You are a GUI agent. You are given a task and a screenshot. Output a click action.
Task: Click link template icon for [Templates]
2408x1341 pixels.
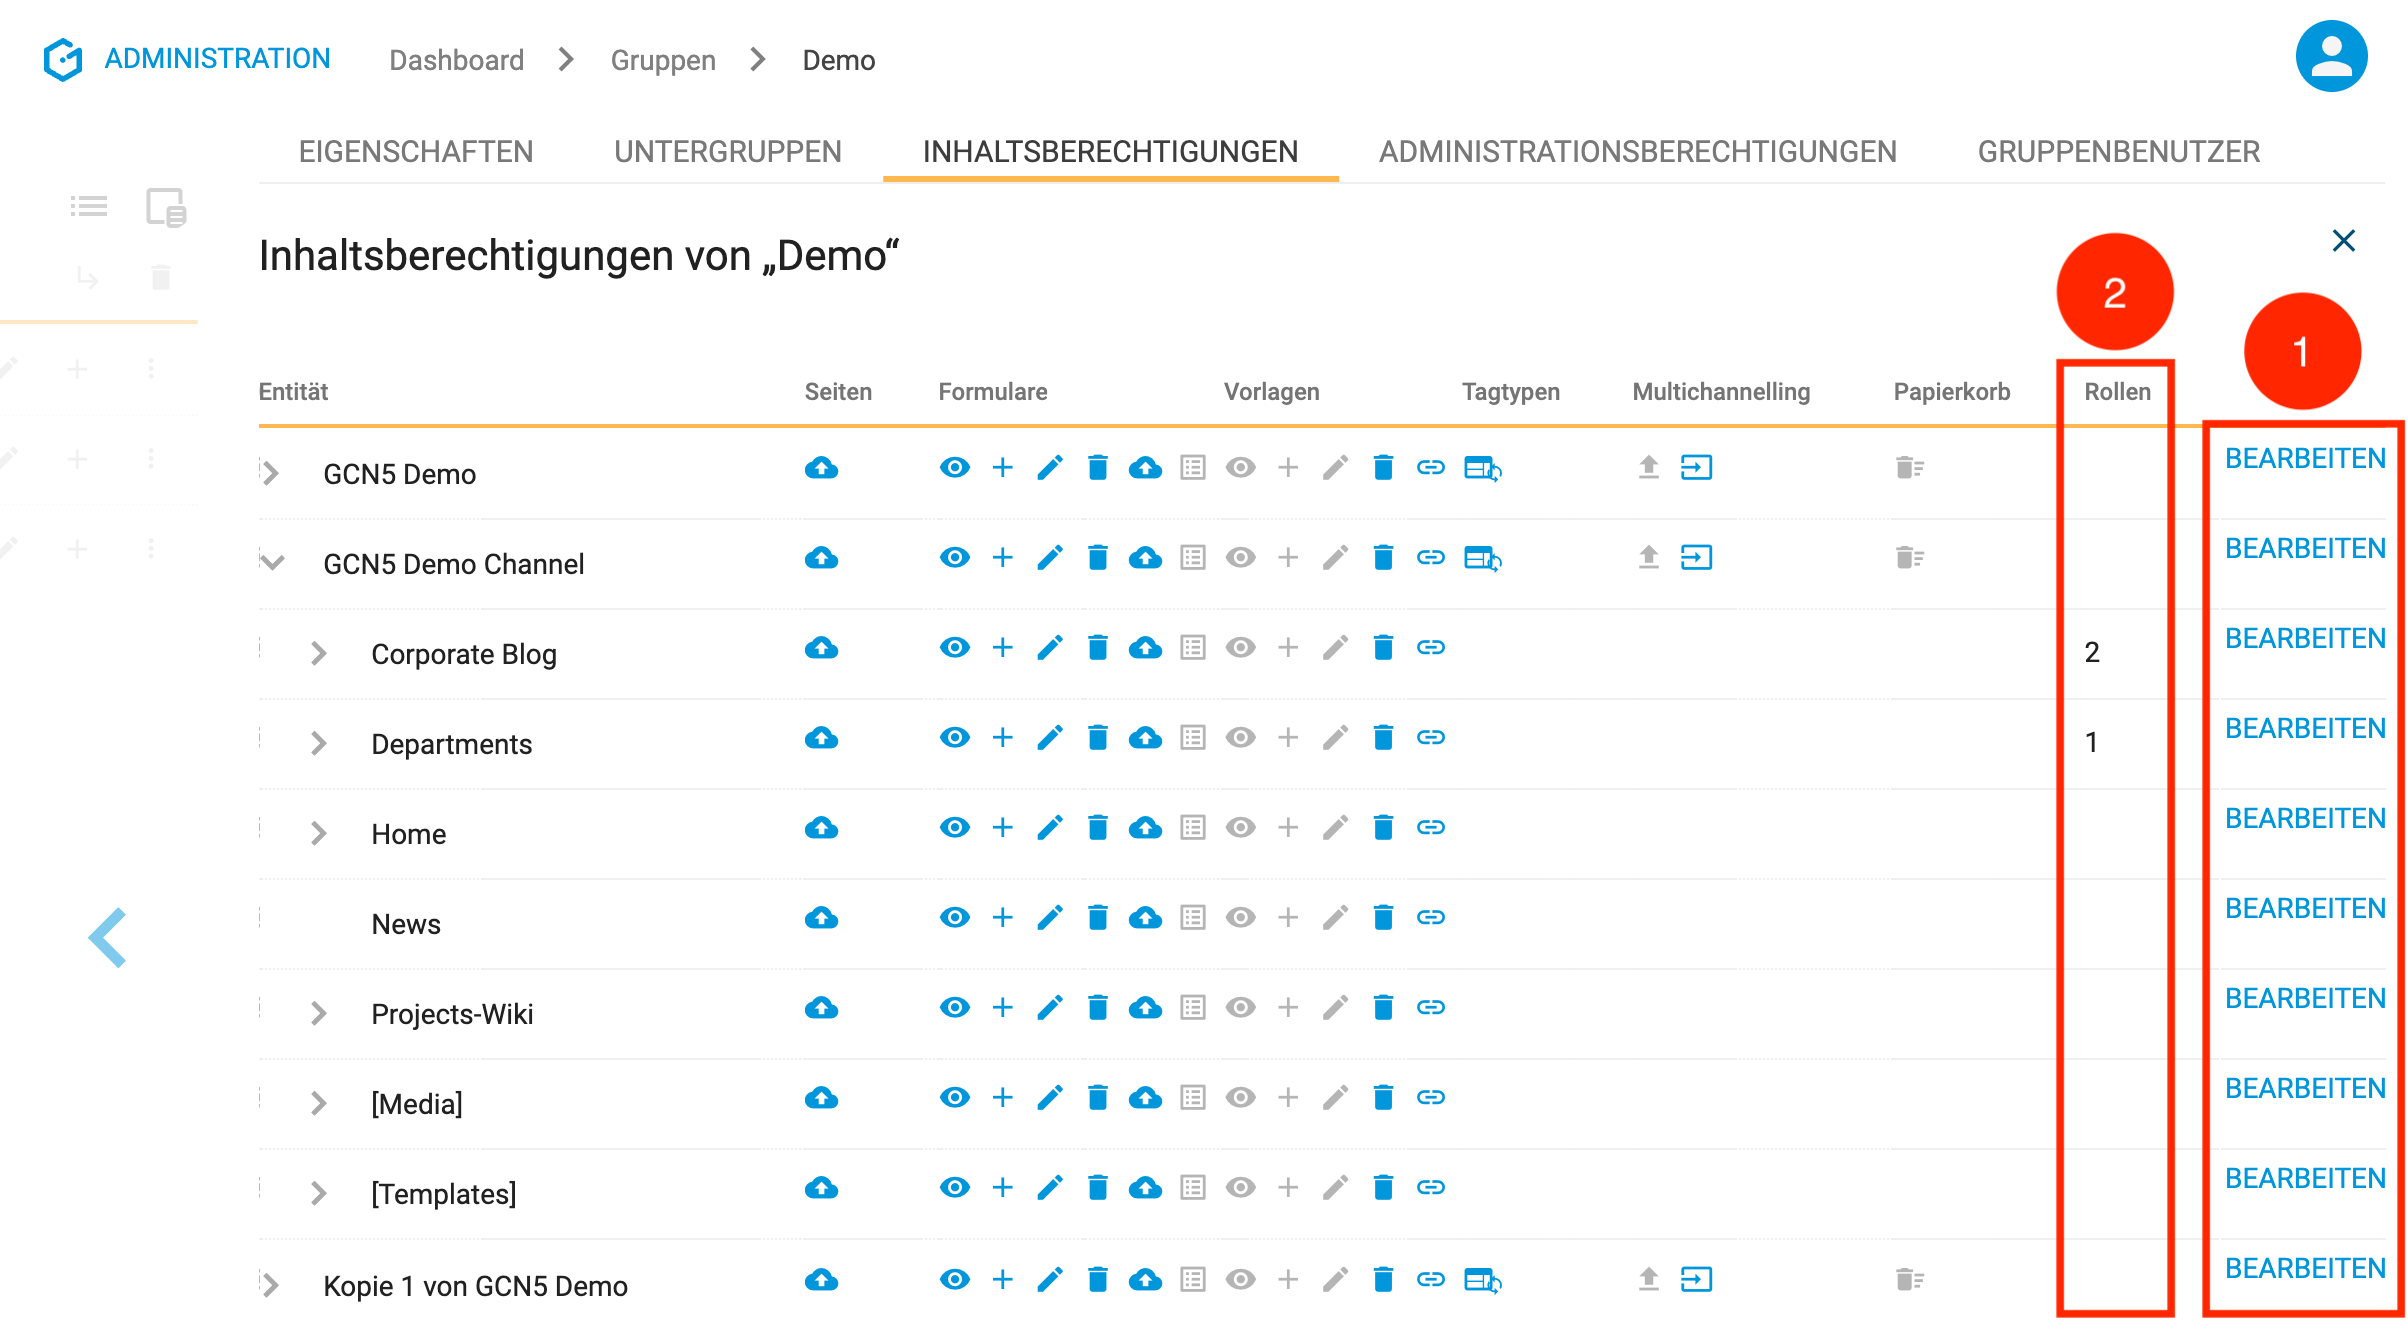1431,1188
